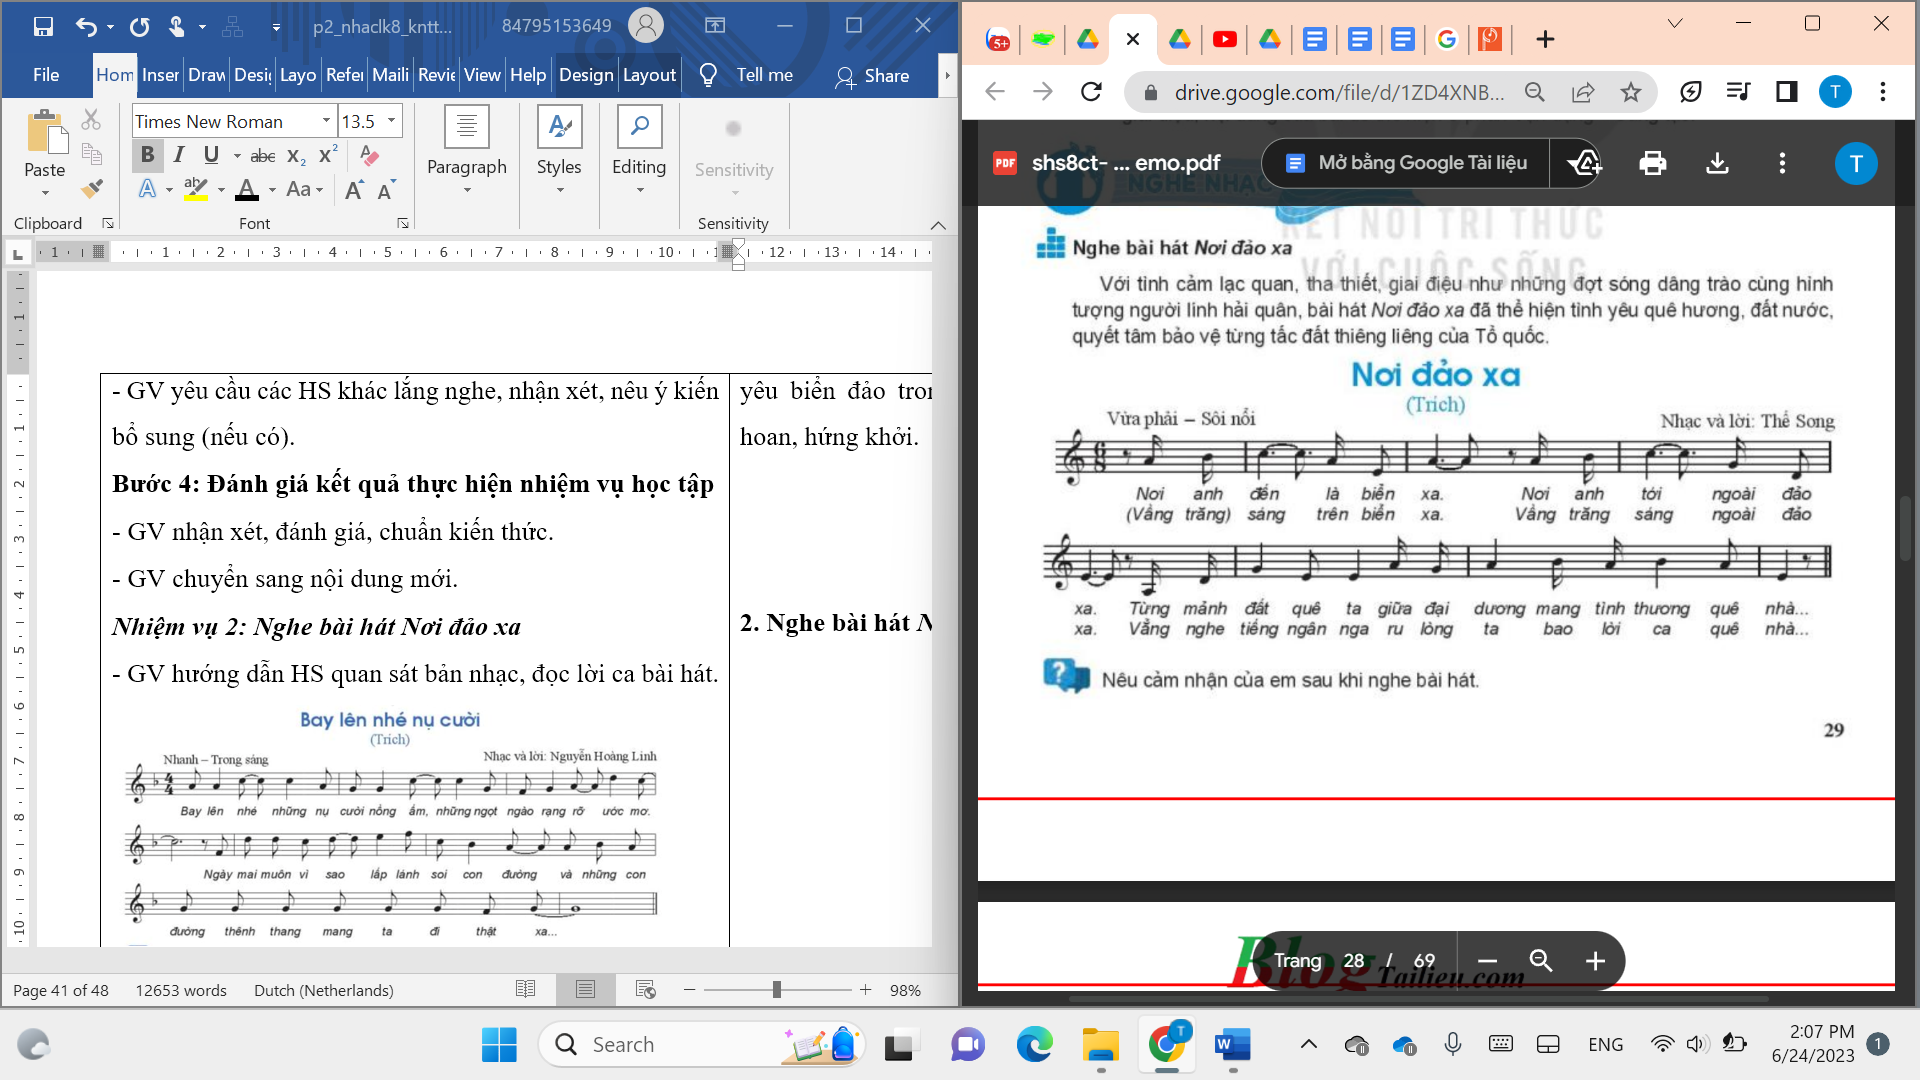Open new Chrome tab
Screen dimensions: 1920x1080
(x=1545, y=39)
